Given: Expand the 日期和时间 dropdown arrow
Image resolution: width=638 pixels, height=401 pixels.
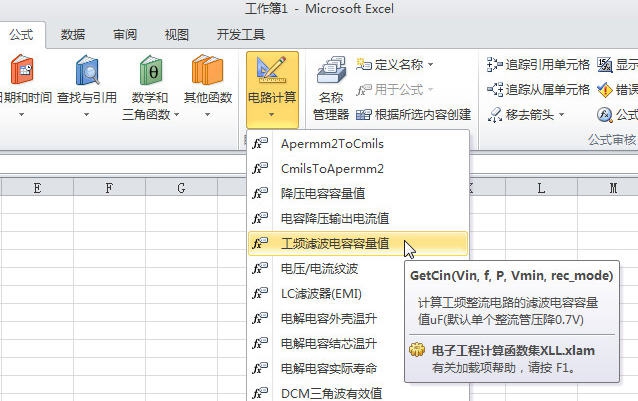Looking at the screenshot, I should [22, 115].
